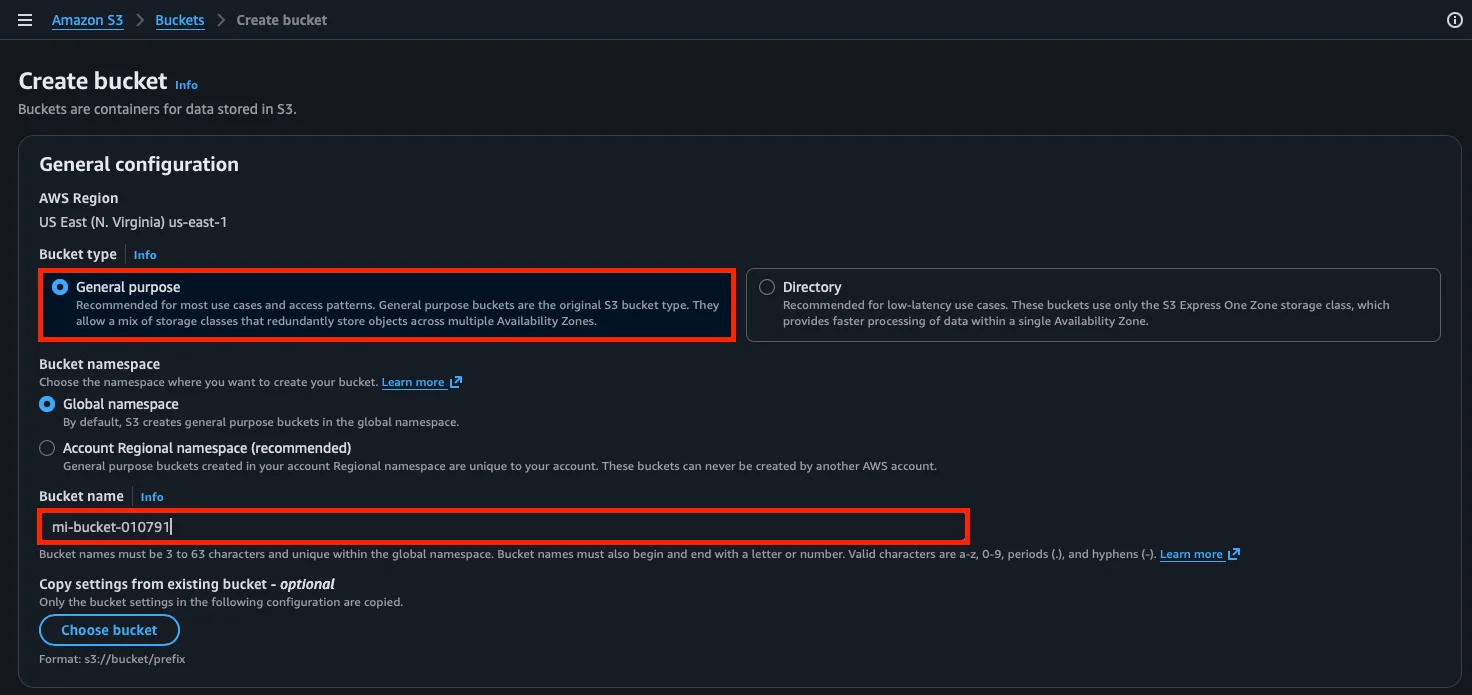The width and height of the screenshot is (1472, 695).
Task: Click 'Create bucket' breadcrumb text
Action: pyautogui.click(x=282, y=20)
